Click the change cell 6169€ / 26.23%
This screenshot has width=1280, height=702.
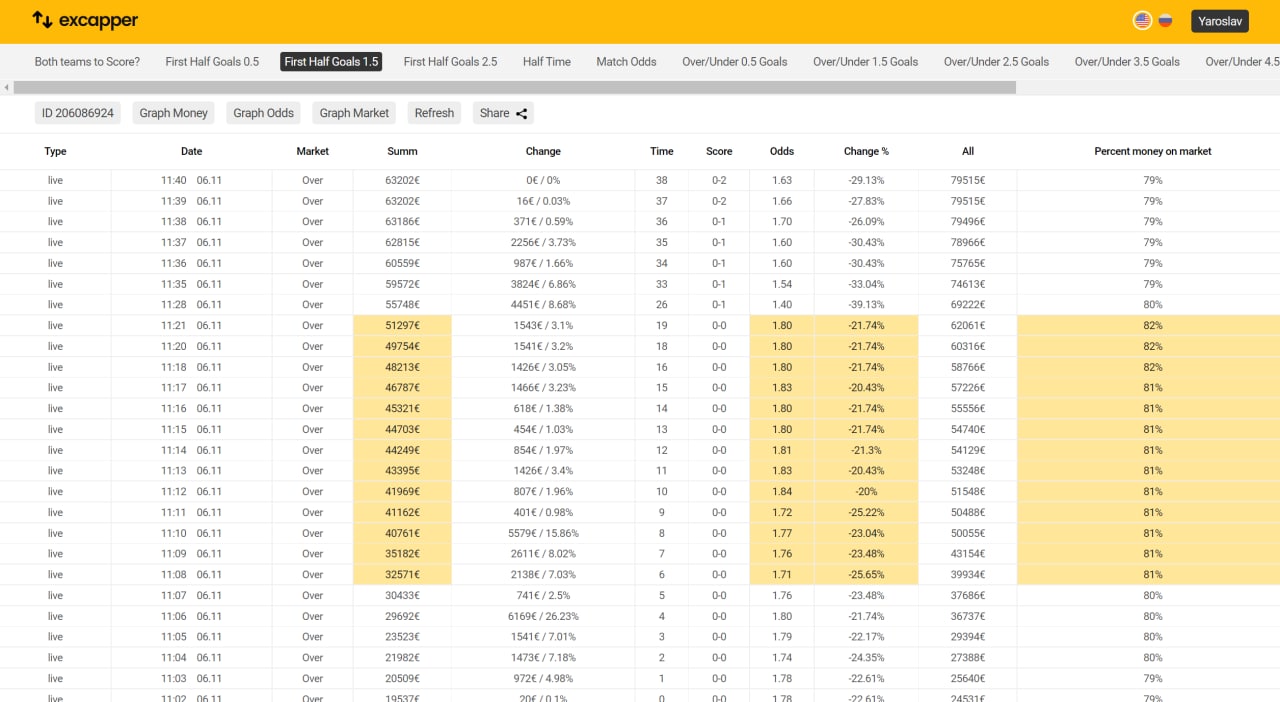click(x=543, y=616)
